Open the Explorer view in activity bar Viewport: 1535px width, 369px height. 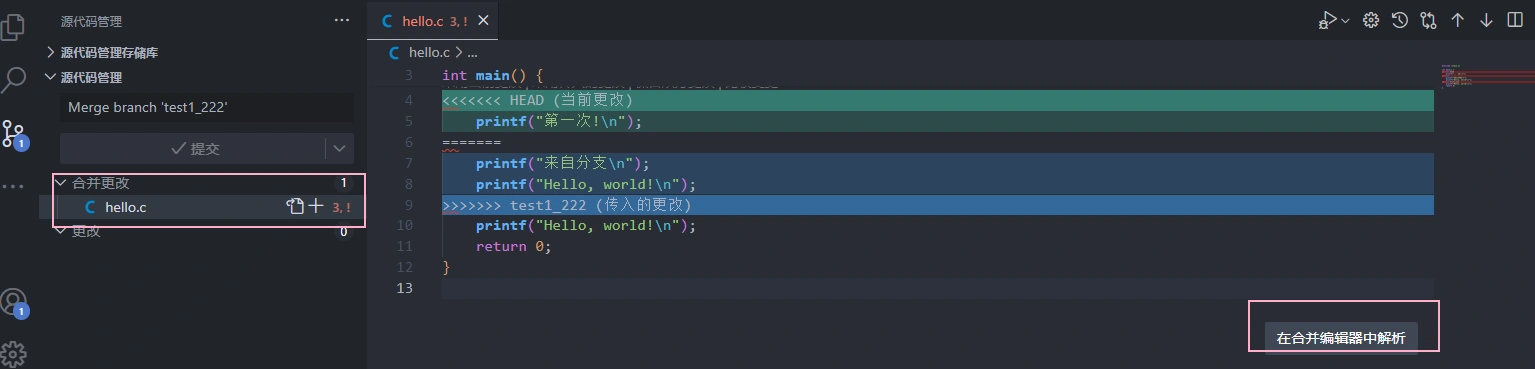coord(13,26)
